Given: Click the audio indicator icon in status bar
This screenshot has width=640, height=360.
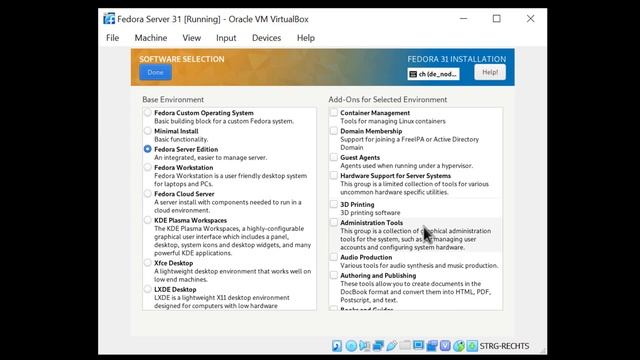Looking at the screenshot, I should [364, 346].
